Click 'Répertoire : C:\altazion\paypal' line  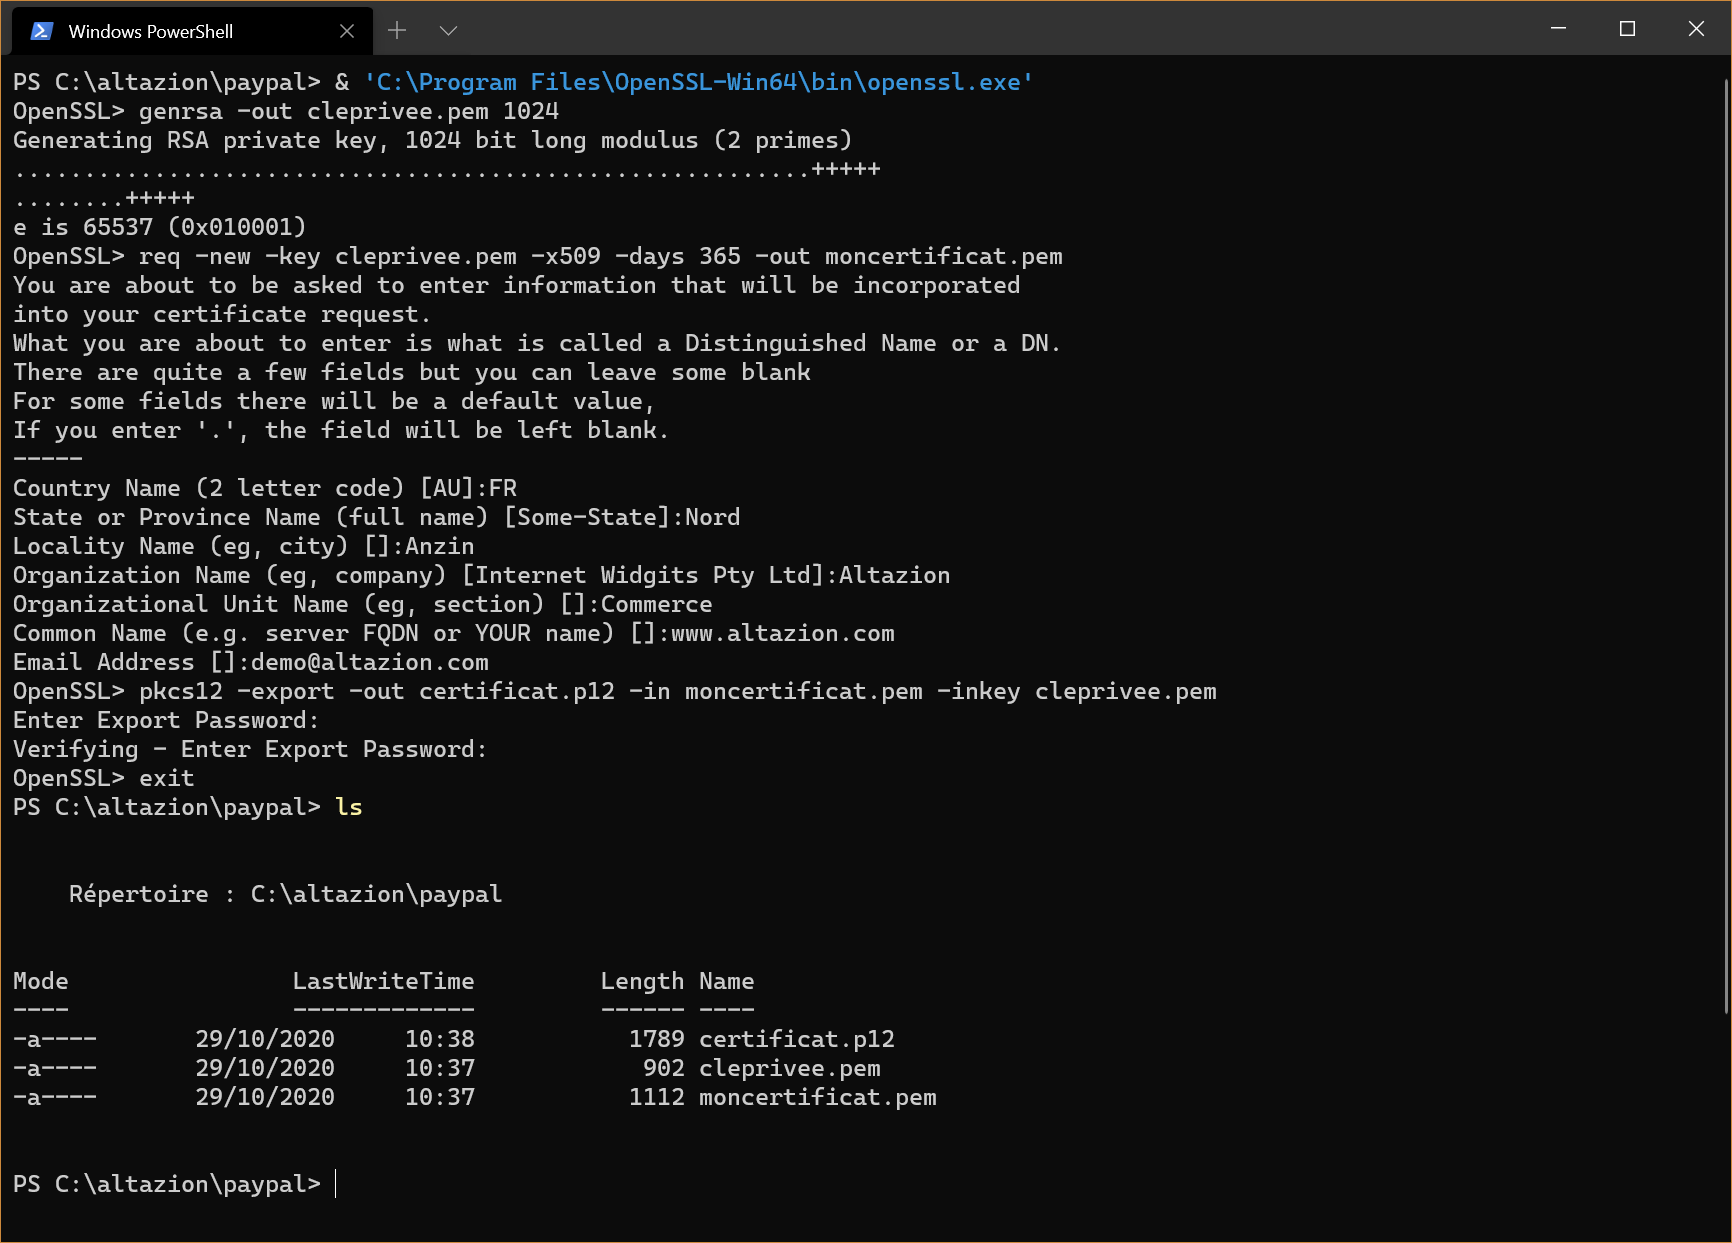(x=286, y=894)
